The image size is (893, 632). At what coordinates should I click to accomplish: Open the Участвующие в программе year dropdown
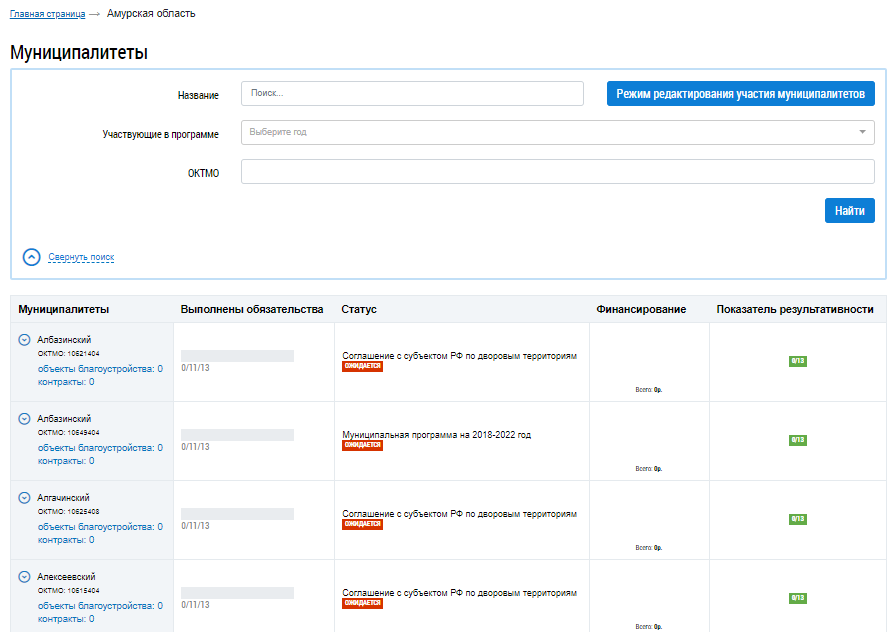point(557,132)
